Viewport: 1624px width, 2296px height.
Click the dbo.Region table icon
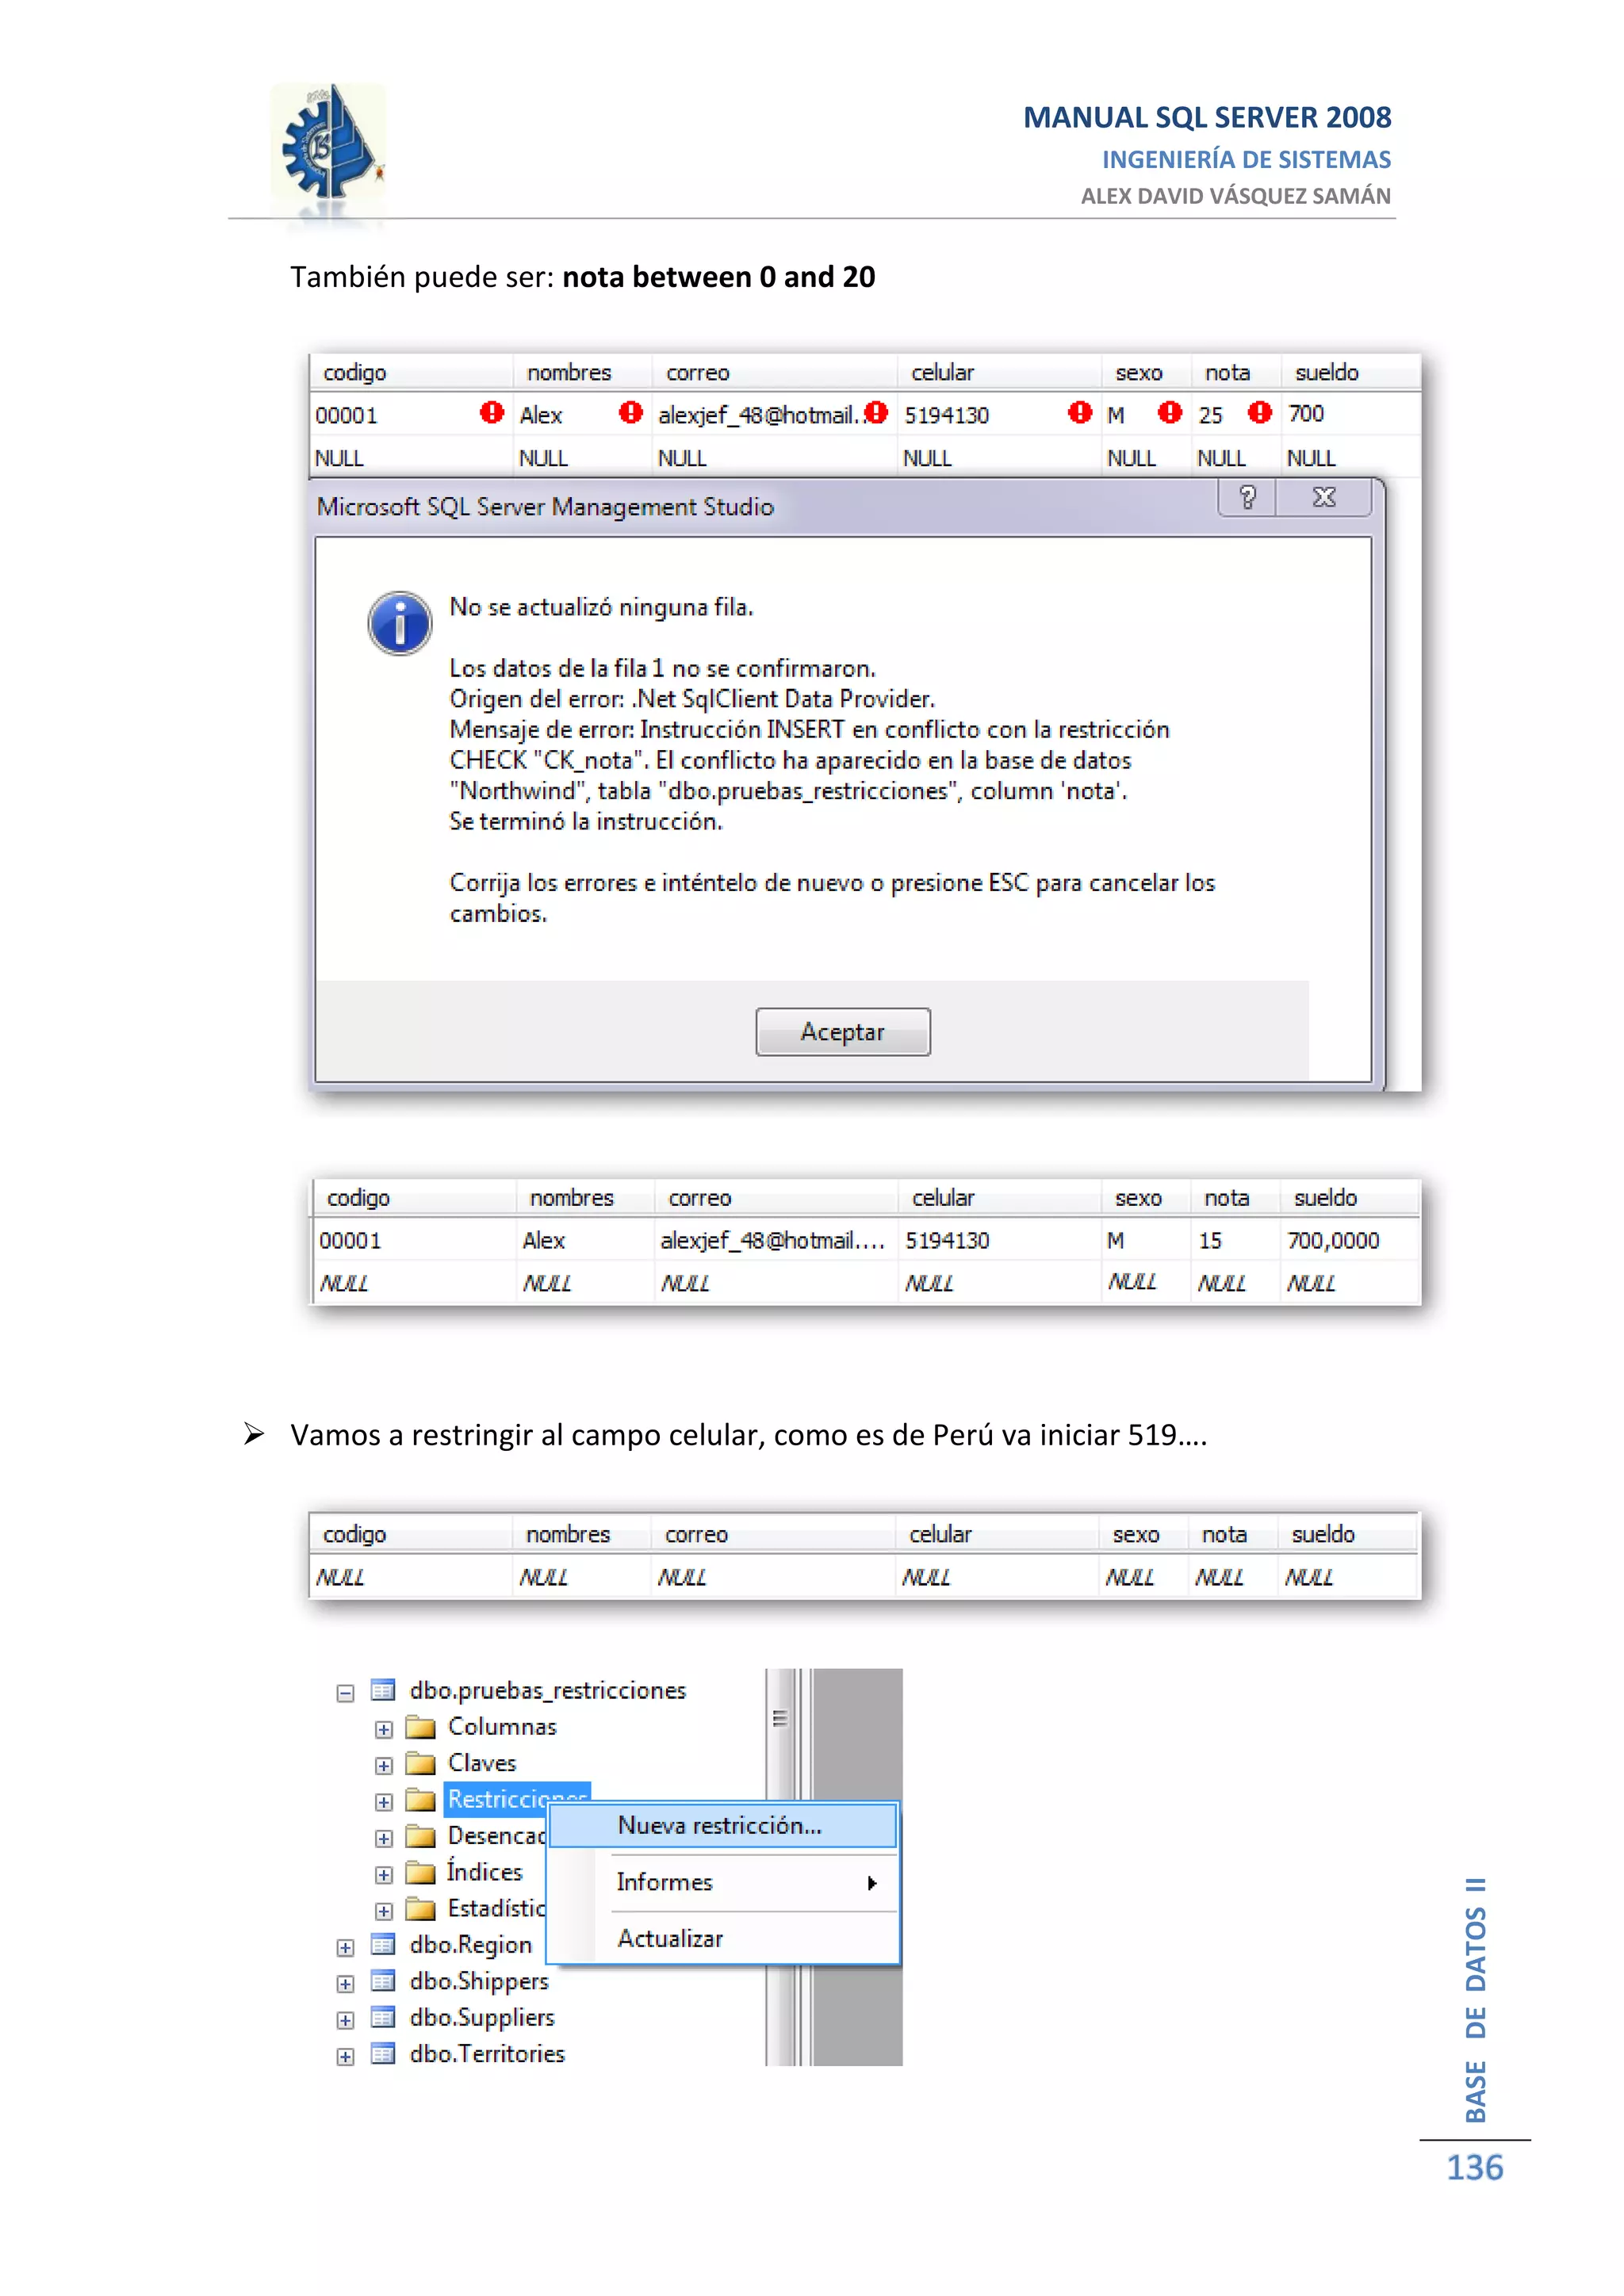point(383,1944)
